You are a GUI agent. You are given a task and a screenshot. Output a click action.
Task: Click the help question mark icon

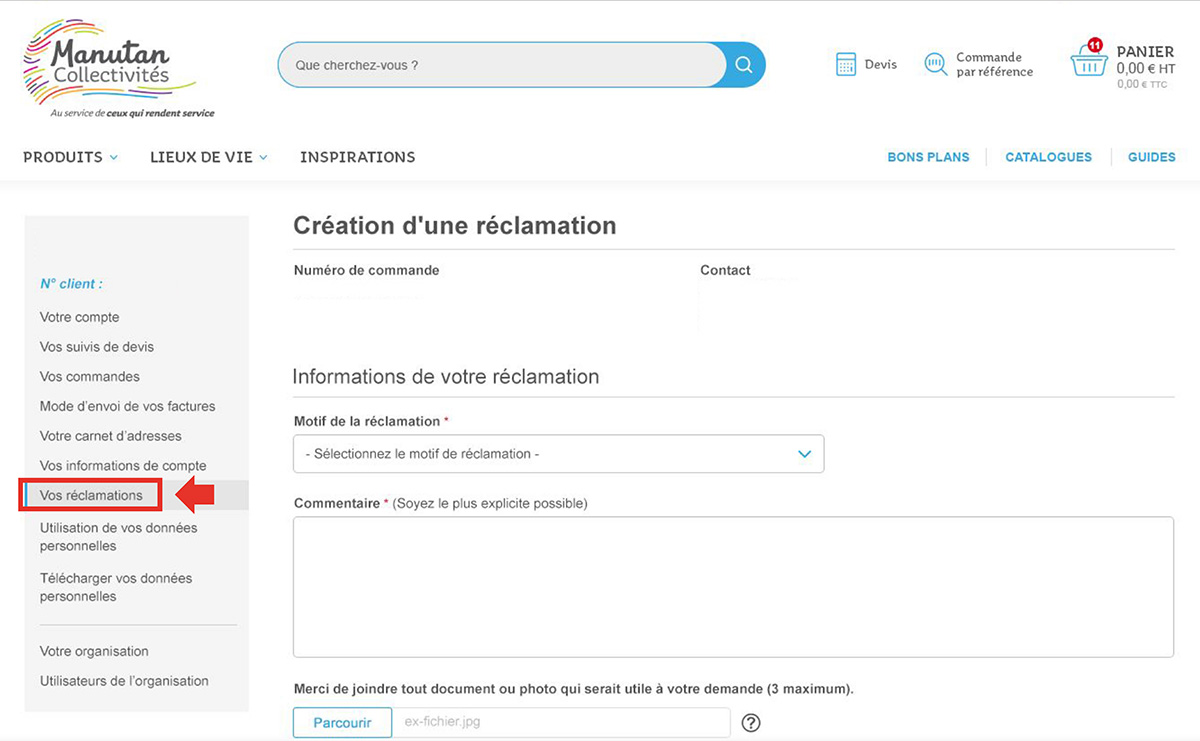click(x=751, y=722)
